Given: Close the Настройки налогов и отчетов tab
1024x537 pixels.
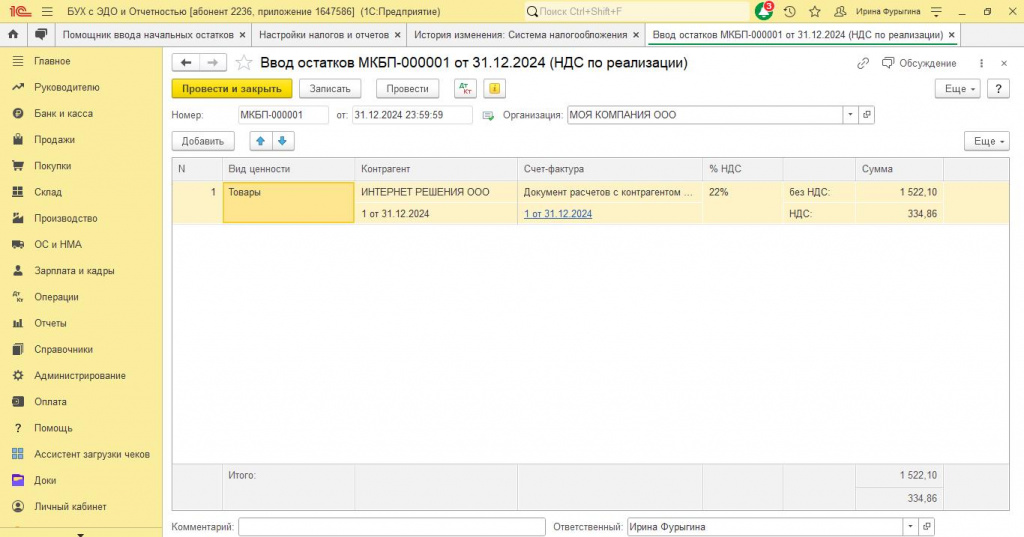Looking at the screenshot, I should tap(398, 35).
